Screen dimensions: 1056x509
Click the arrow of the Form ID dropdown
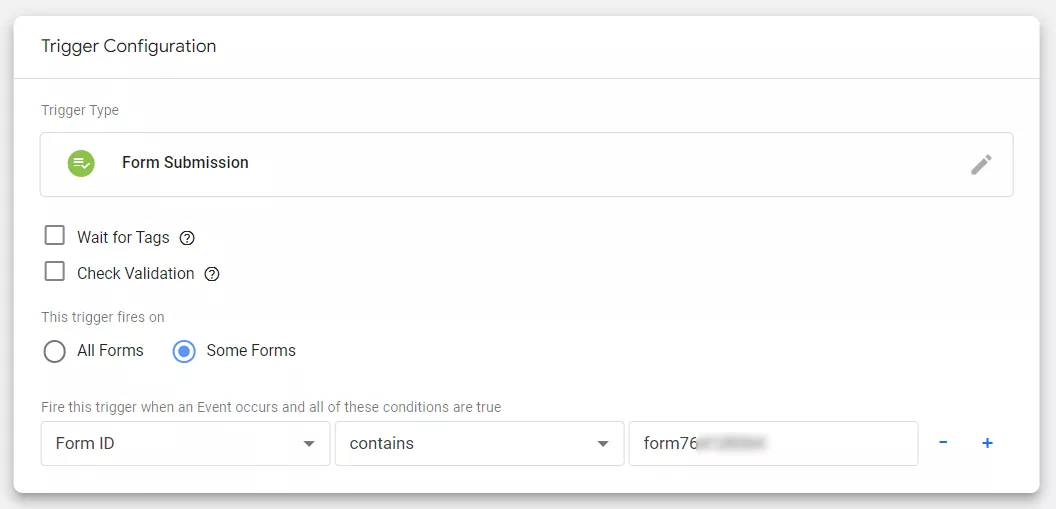pos(309,444)
